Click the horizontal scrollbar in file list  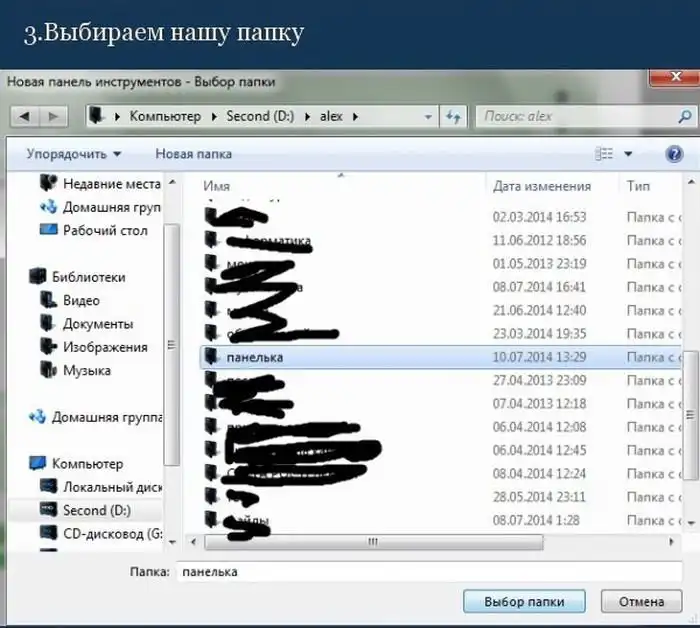point(372,541)
